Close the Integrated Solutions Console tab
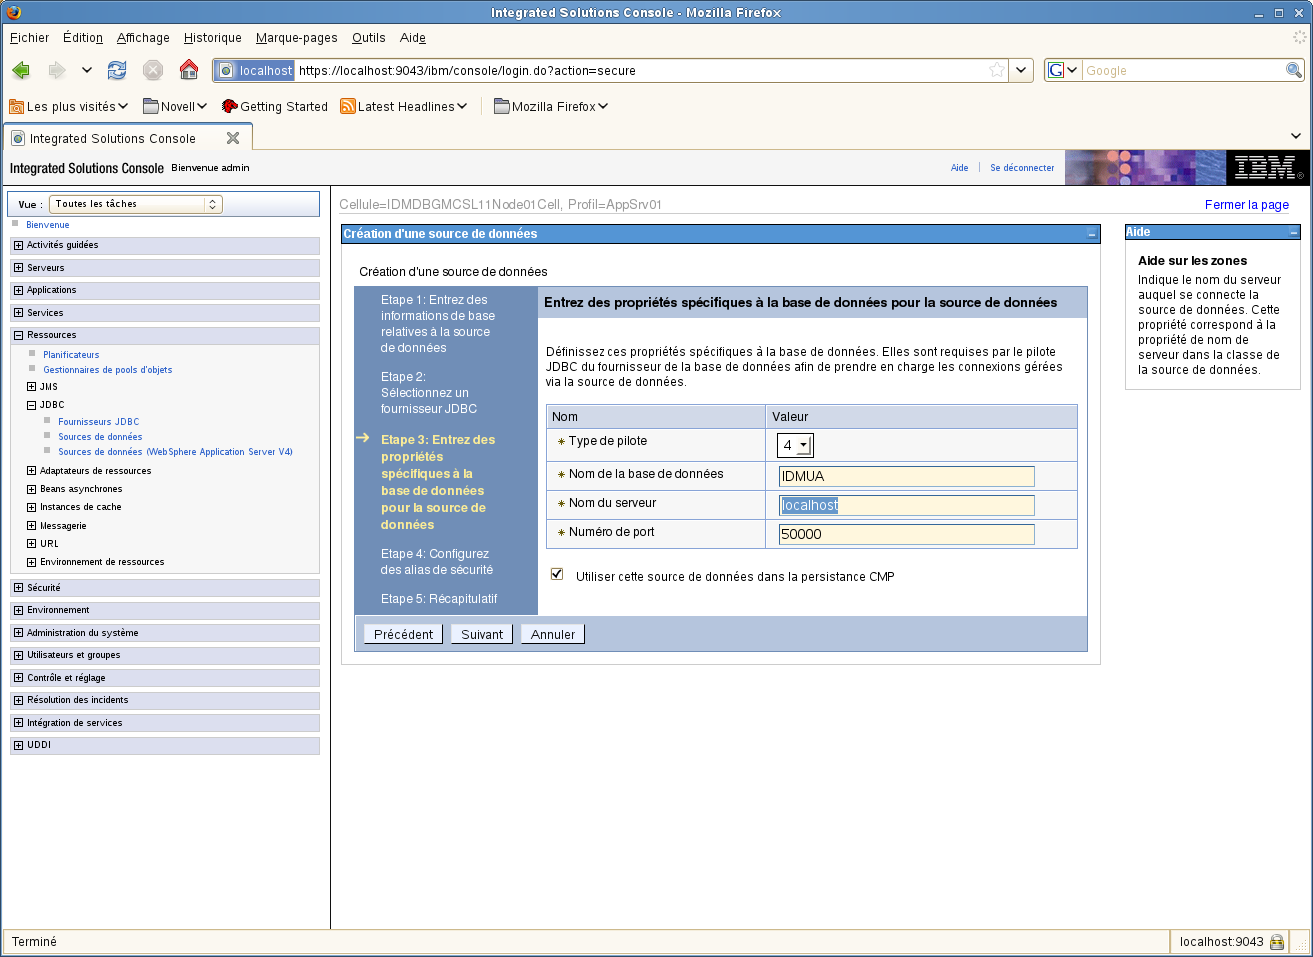The height and width of the screenshot is (957, 1313). (x=233, y=138)
